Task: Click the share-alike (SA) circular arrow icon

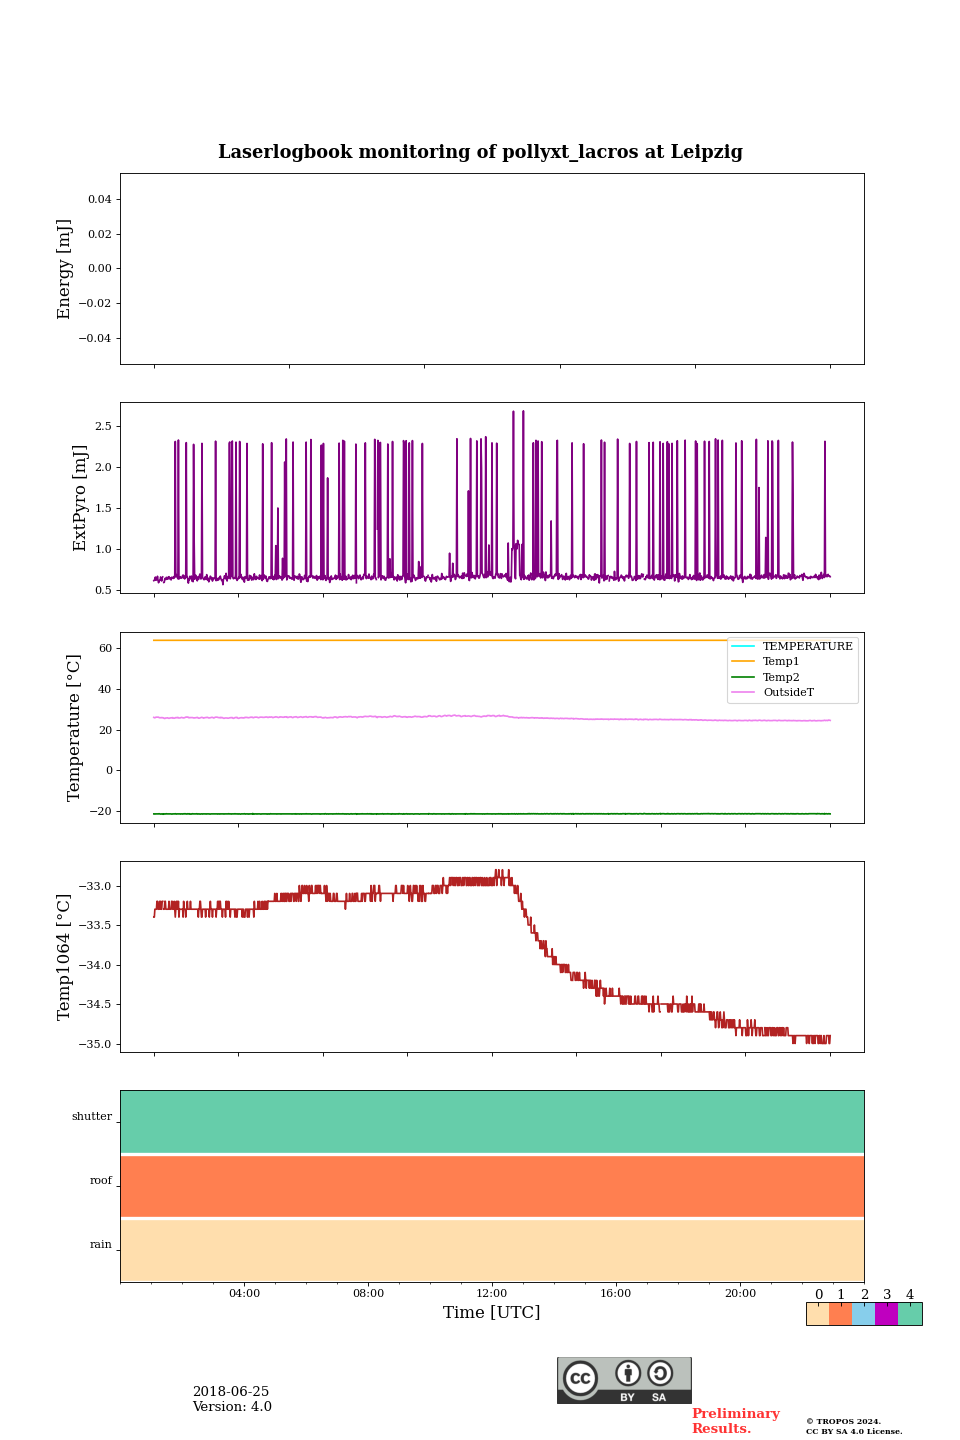Action: click(x=660, y=1374)
